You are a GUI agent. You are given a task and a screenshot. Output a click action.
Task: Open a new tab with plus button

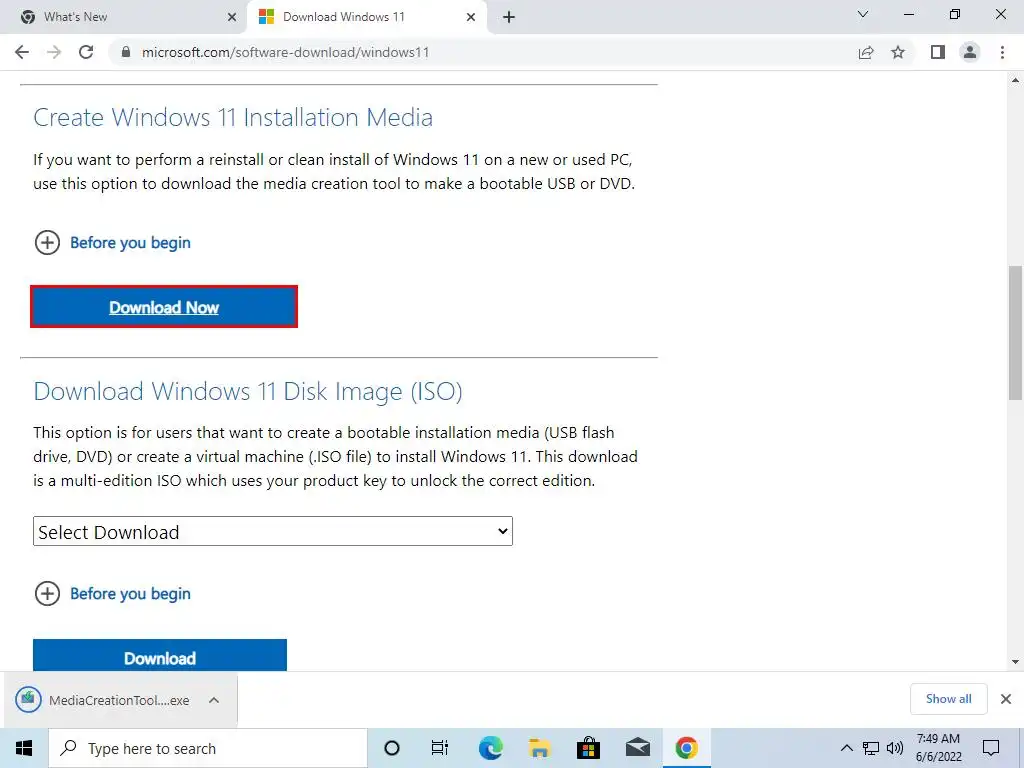click(509, 17)
